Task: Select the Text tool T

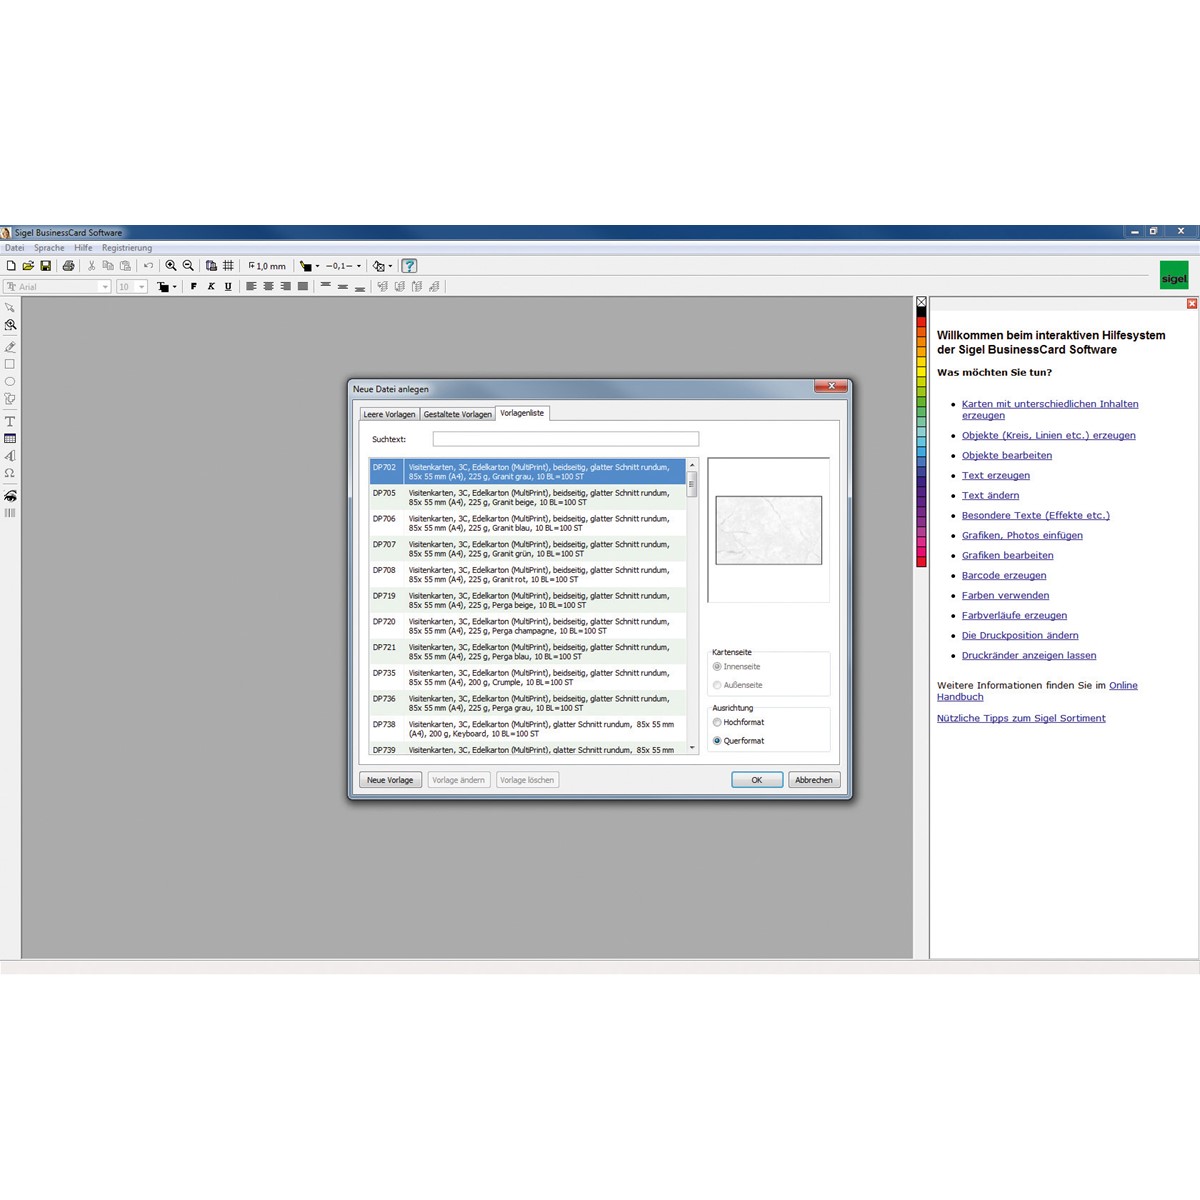Action: click(10, 422)
